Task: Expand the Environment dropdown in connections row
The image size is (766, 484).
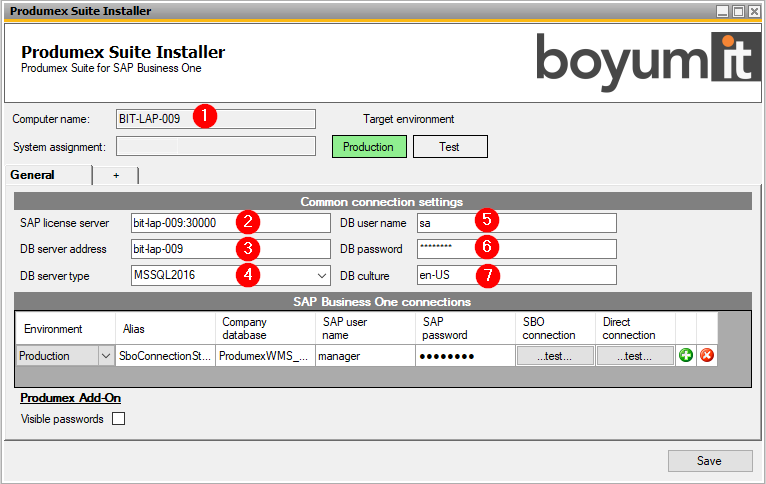Action: tap(106, 356)
